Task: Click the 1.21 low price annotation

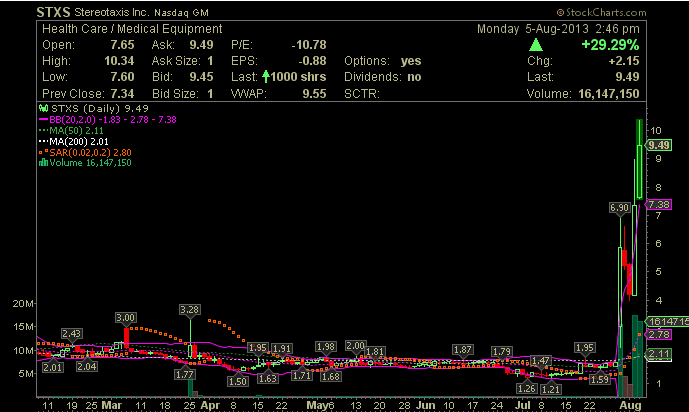Action: coord(551,389)
